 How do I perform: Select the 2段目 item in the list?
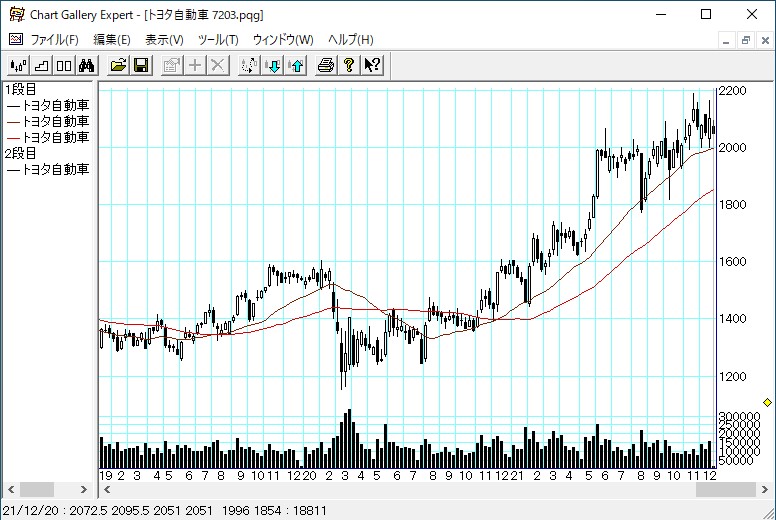[x=20, y=153]
